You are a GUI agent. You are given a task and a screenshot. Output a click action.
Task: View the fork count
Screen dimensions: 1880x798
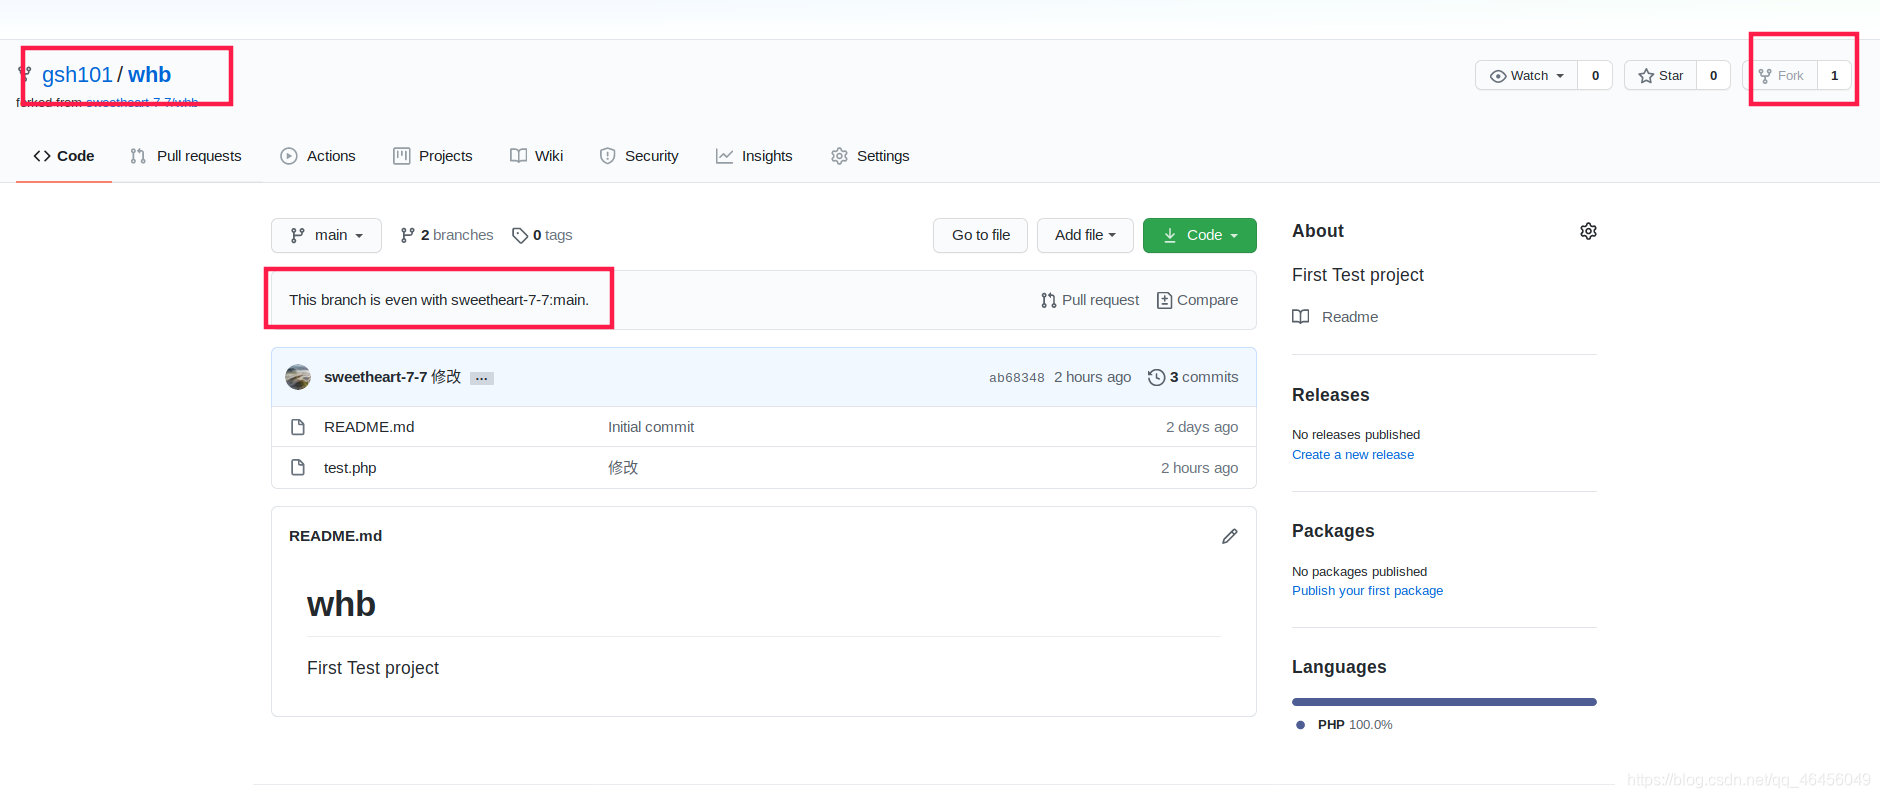(x=1834, y=76)
